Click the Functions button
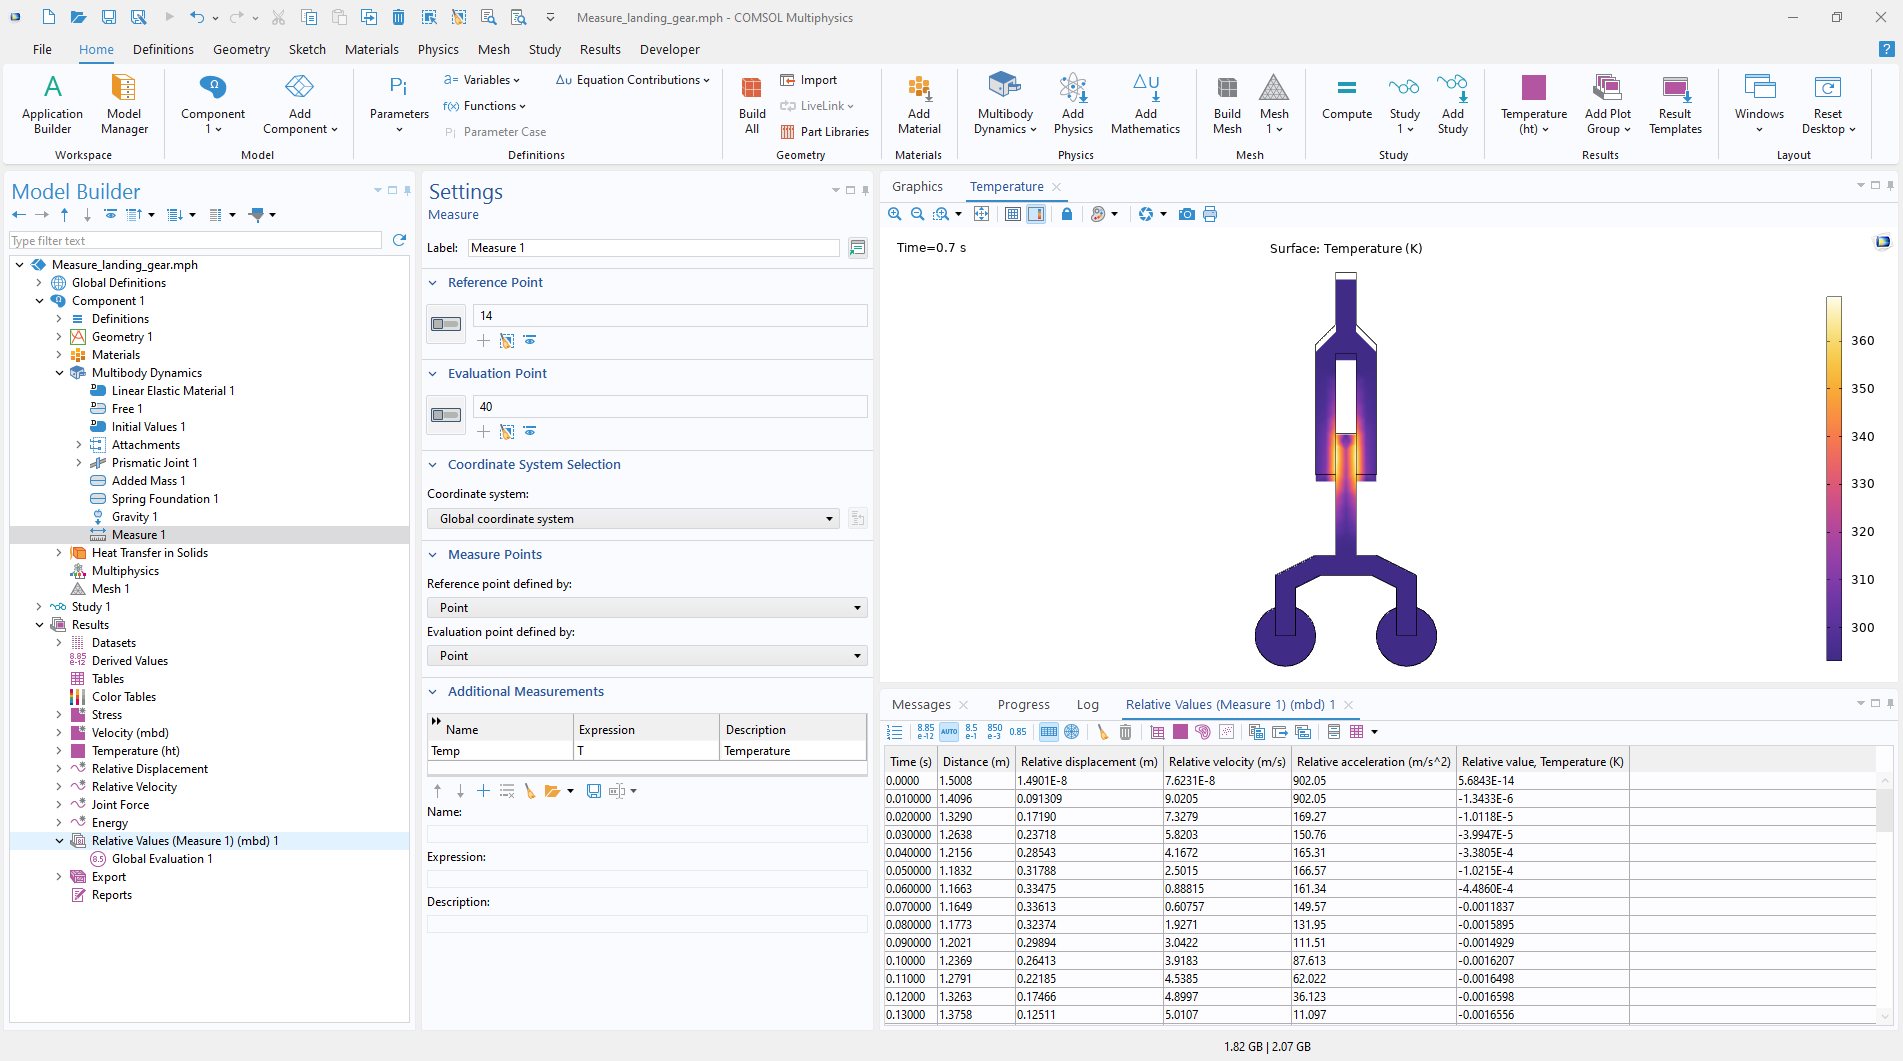Image resolution: width=1903 pixels, height=1061 pixels. (x=485, y=106)
